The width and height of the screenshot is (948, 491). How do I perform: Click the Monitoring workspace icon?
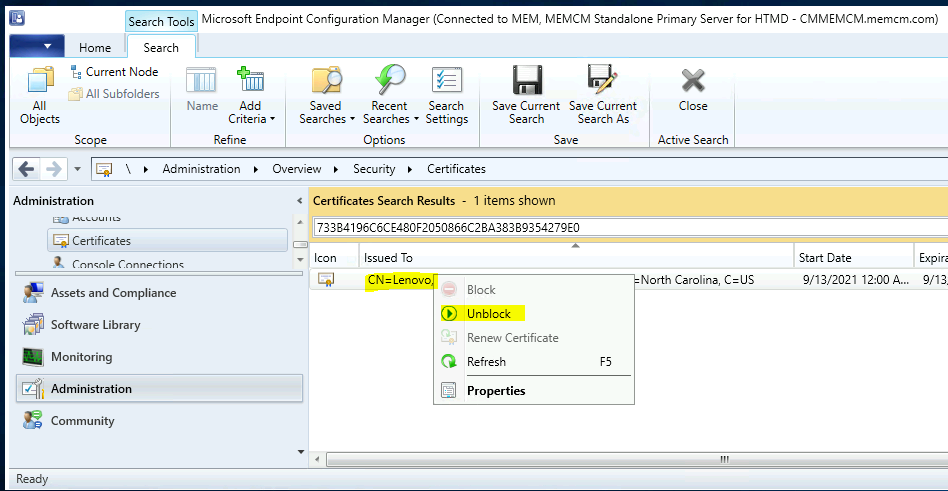point(33,357)
